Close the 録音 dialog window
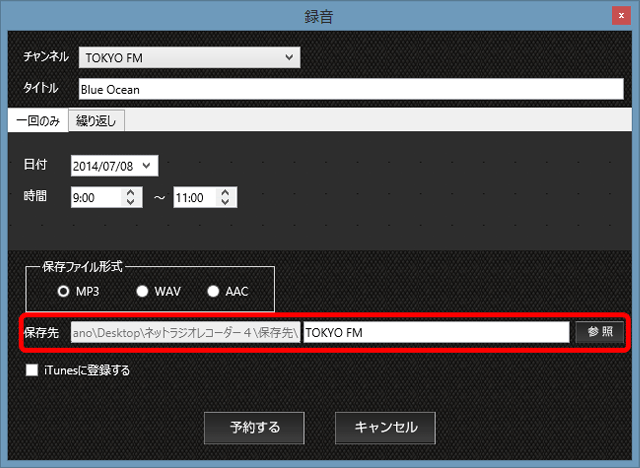The height and width of the screenshot is (468, 640). click(x=621, y=16)
